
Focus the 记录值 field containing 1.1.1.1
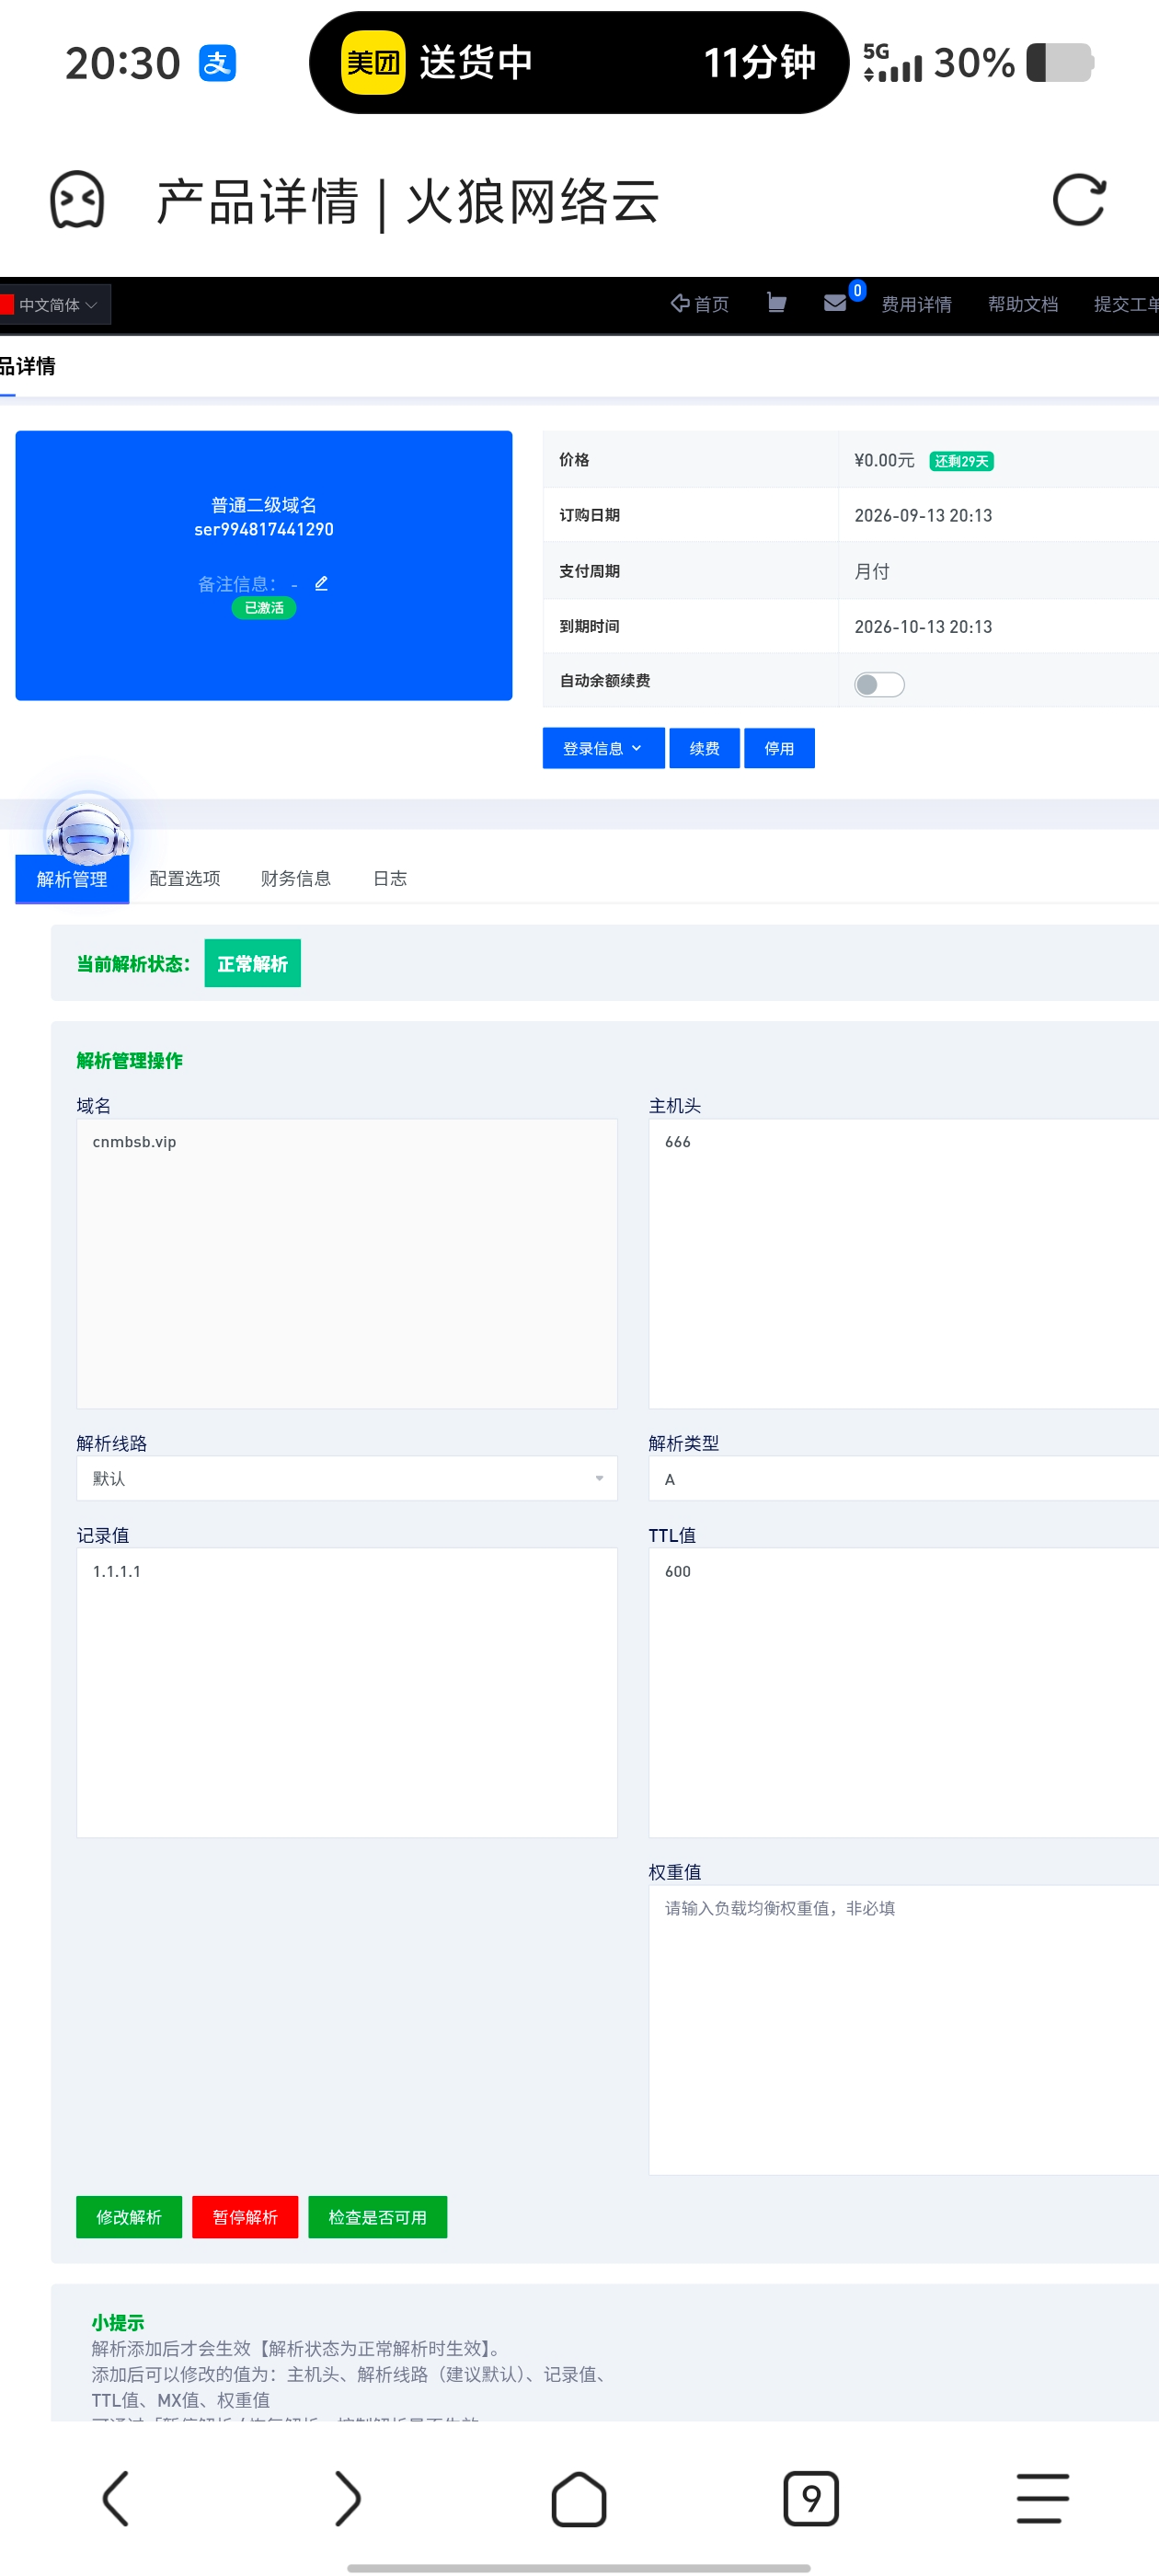click(x=347, y=1692)
